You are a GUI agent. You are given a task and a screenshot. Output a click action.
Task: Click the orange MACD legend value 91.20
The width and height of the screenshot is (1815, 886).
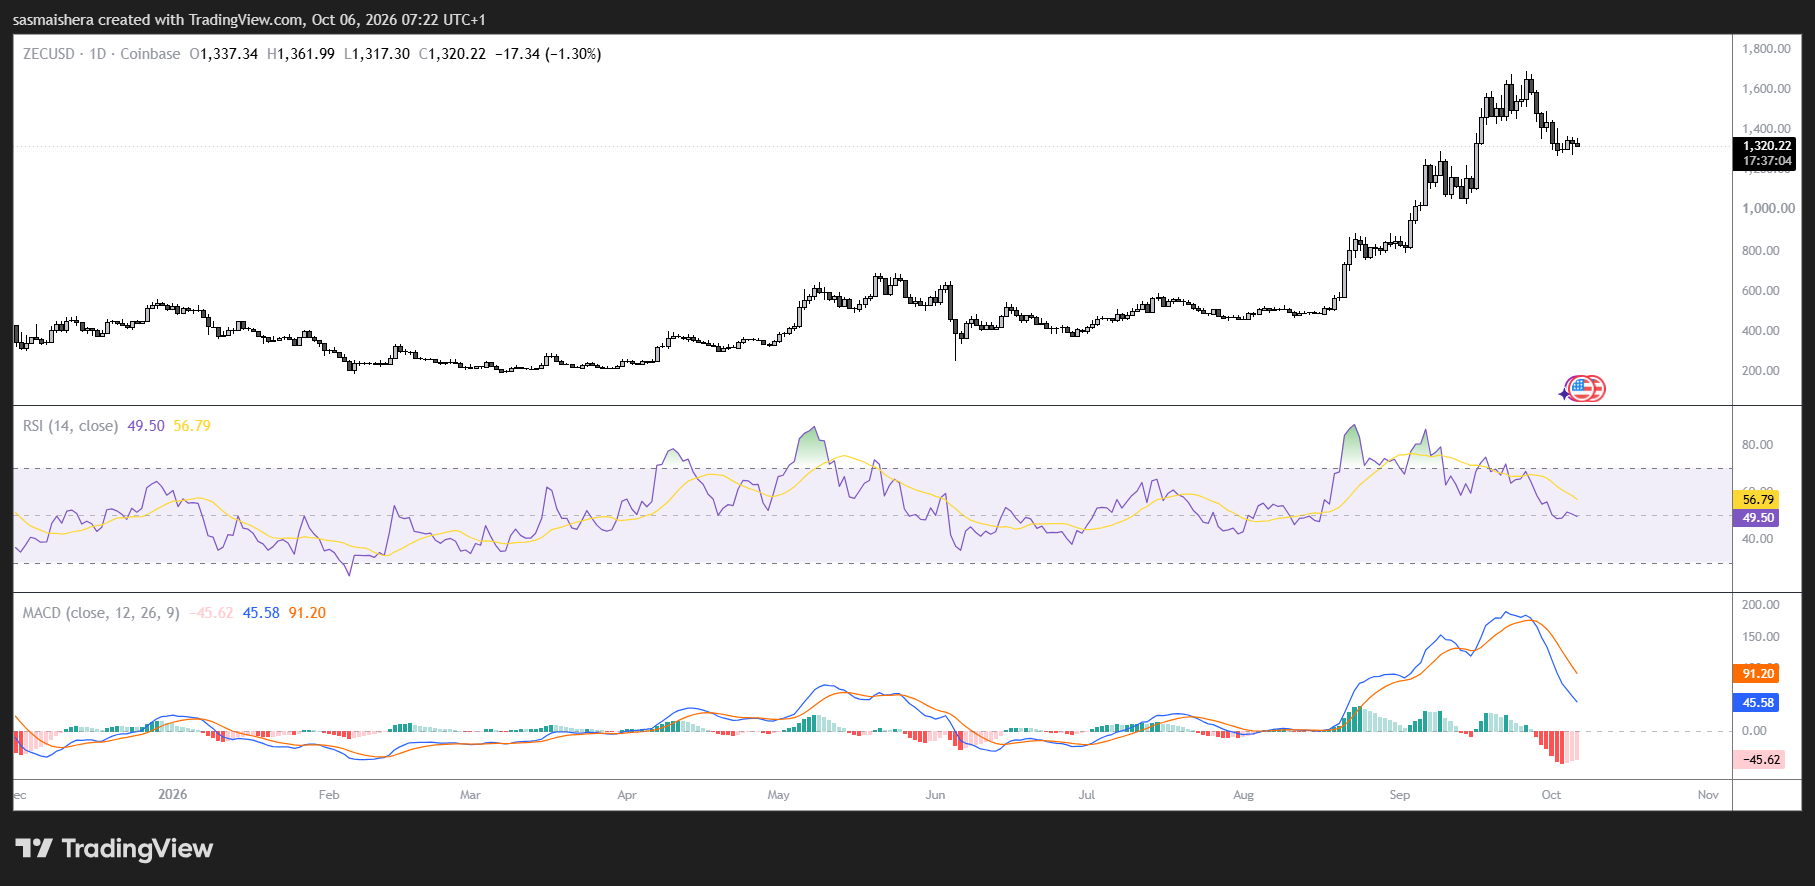click(307, 613)
